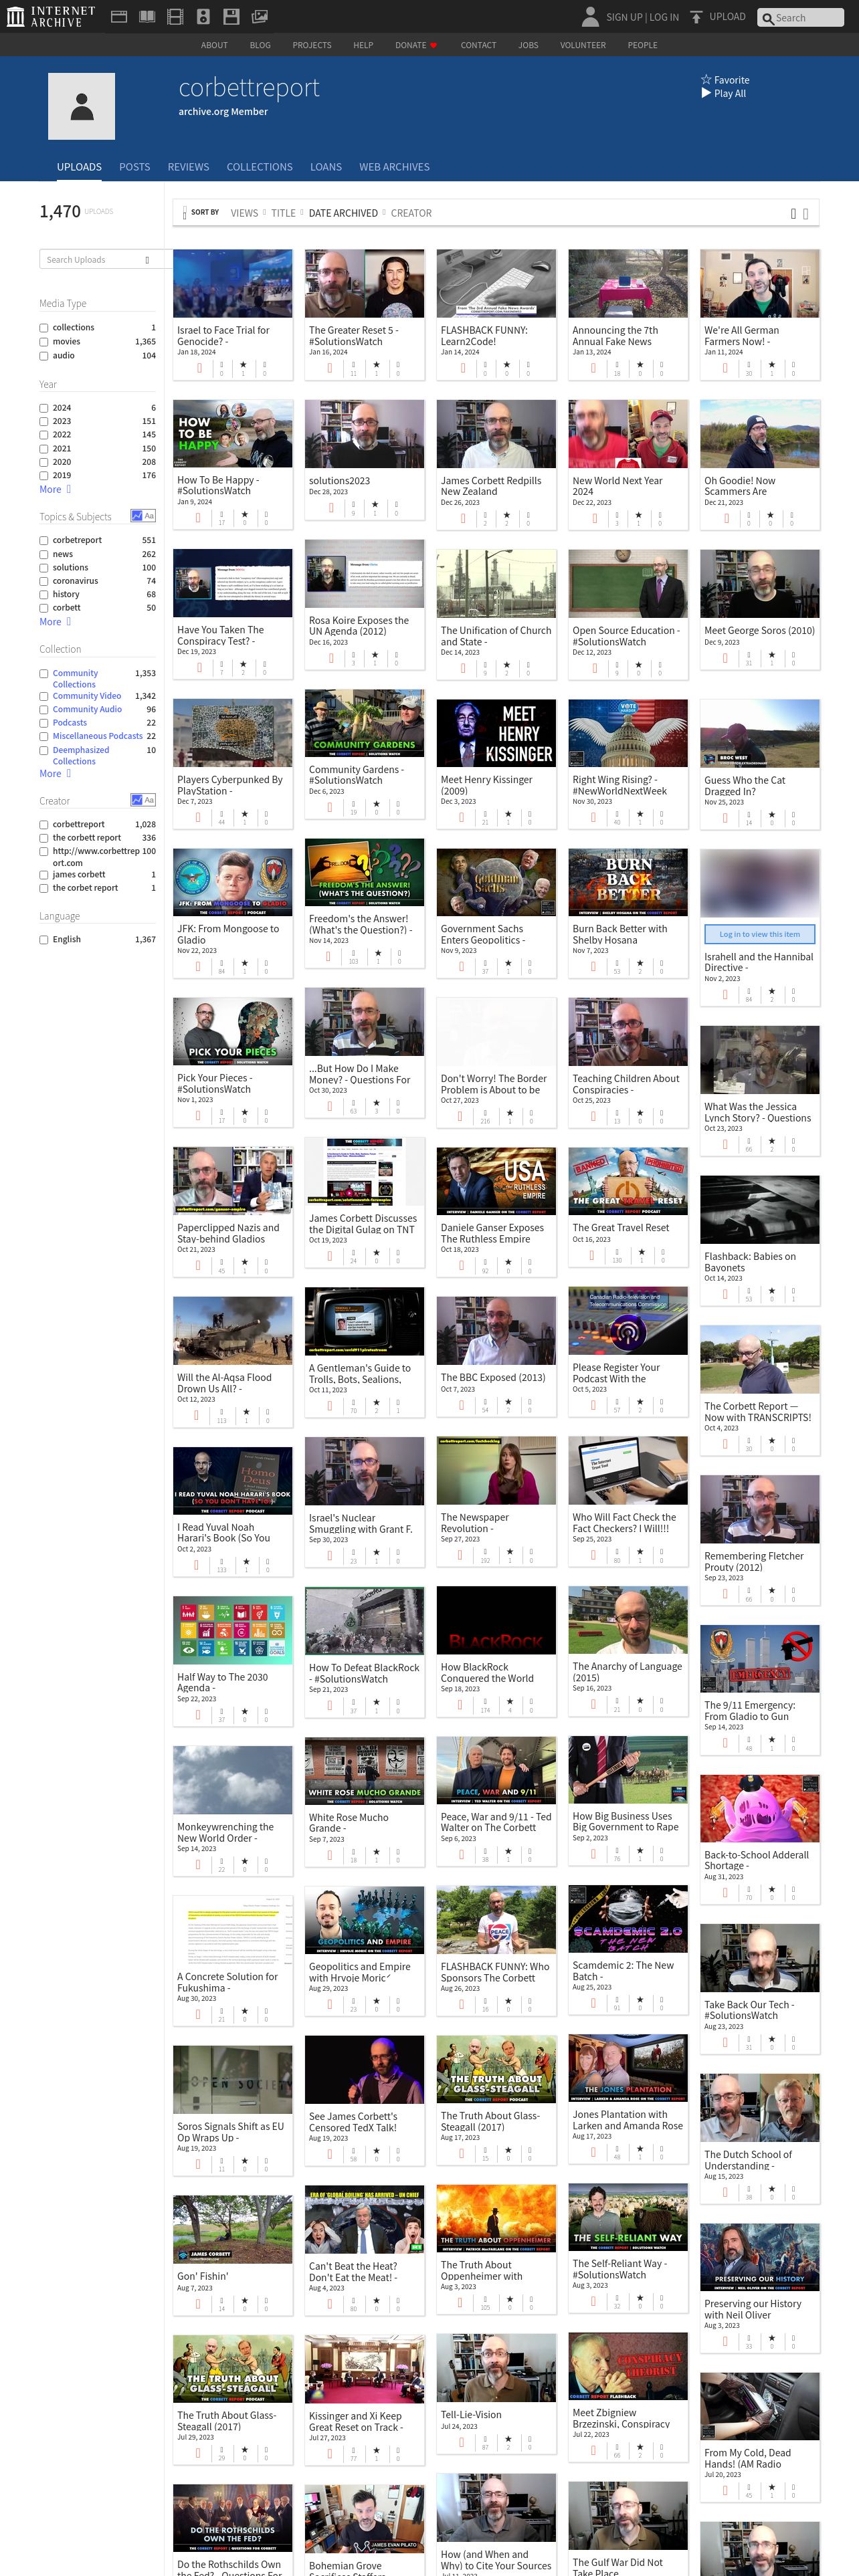
Task: Show Topics & Subjects ranked by count
Action: click(x=137, y=516)
